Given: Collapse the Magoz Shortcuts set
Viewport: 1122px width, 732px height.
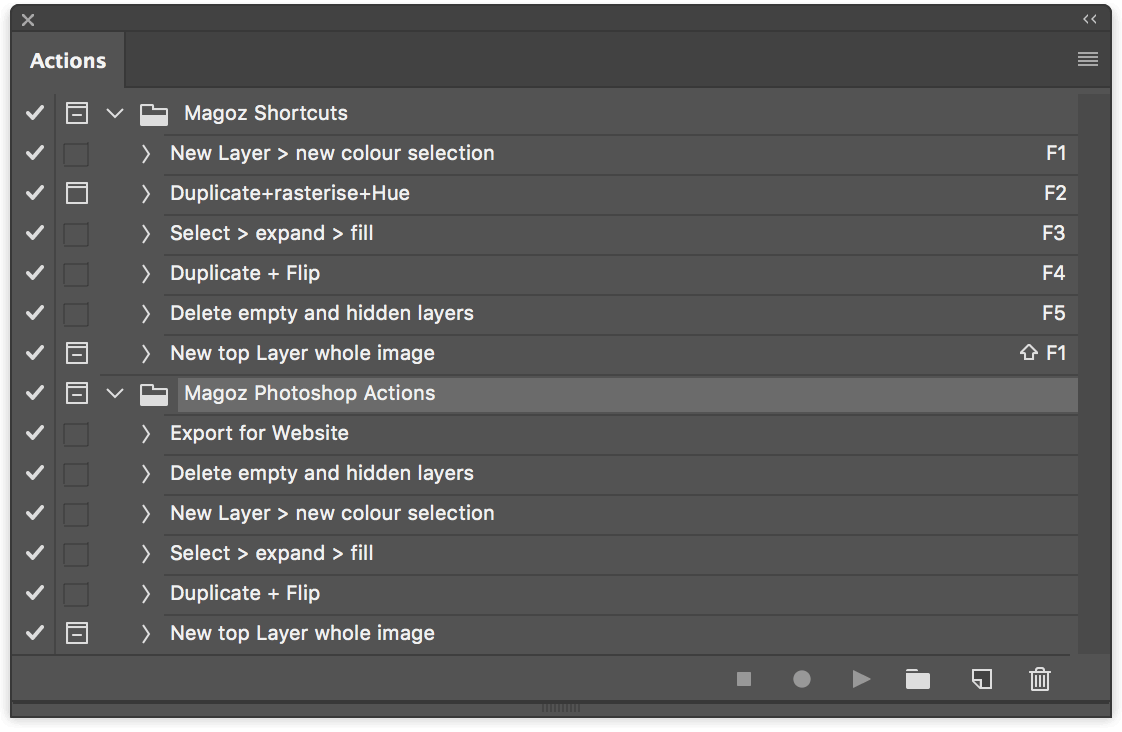Looking at the screenshot, I should 114,113.
